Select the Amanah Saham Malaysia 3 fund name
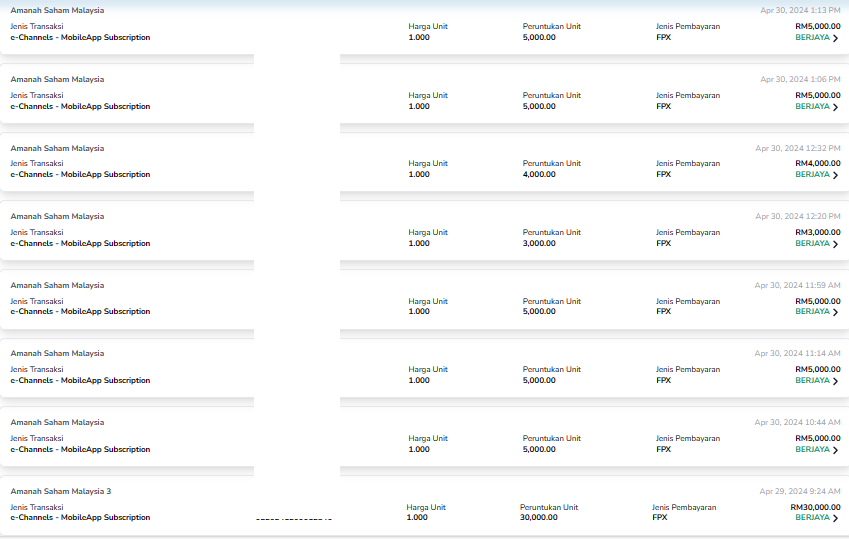Viewport: 849px width, 539px height. click(x=61, y=491)
